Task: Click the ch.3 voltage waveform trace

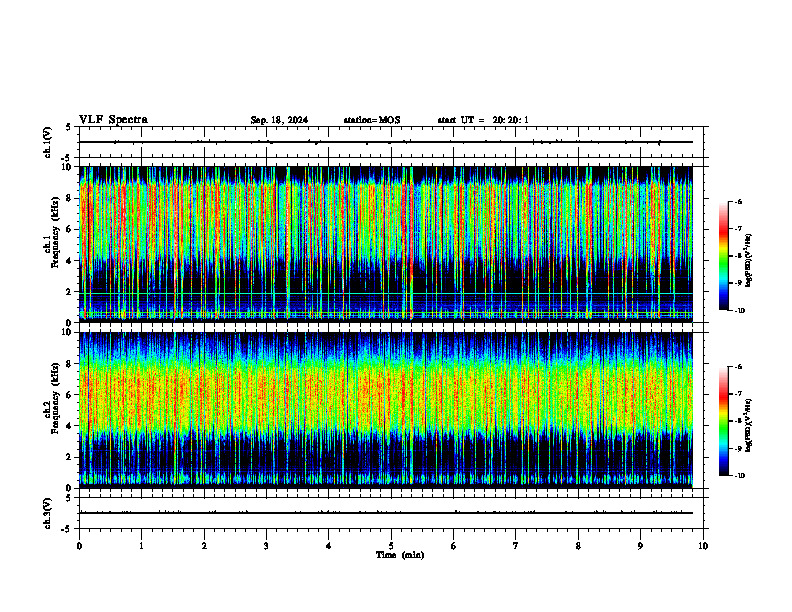Action: (385, 513)
